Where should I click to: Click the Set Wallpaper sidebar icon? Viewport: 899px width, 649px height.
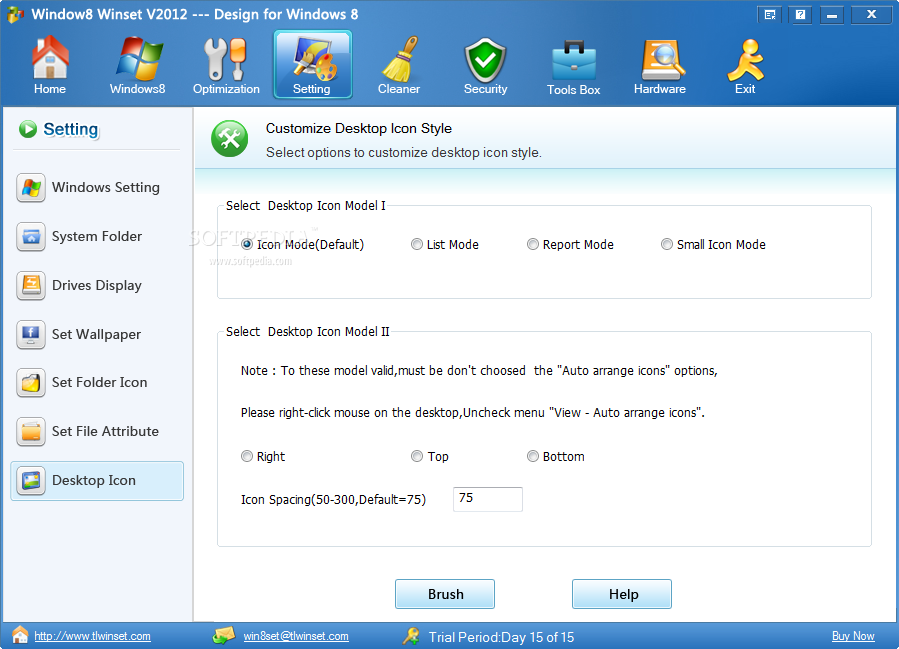31,334
